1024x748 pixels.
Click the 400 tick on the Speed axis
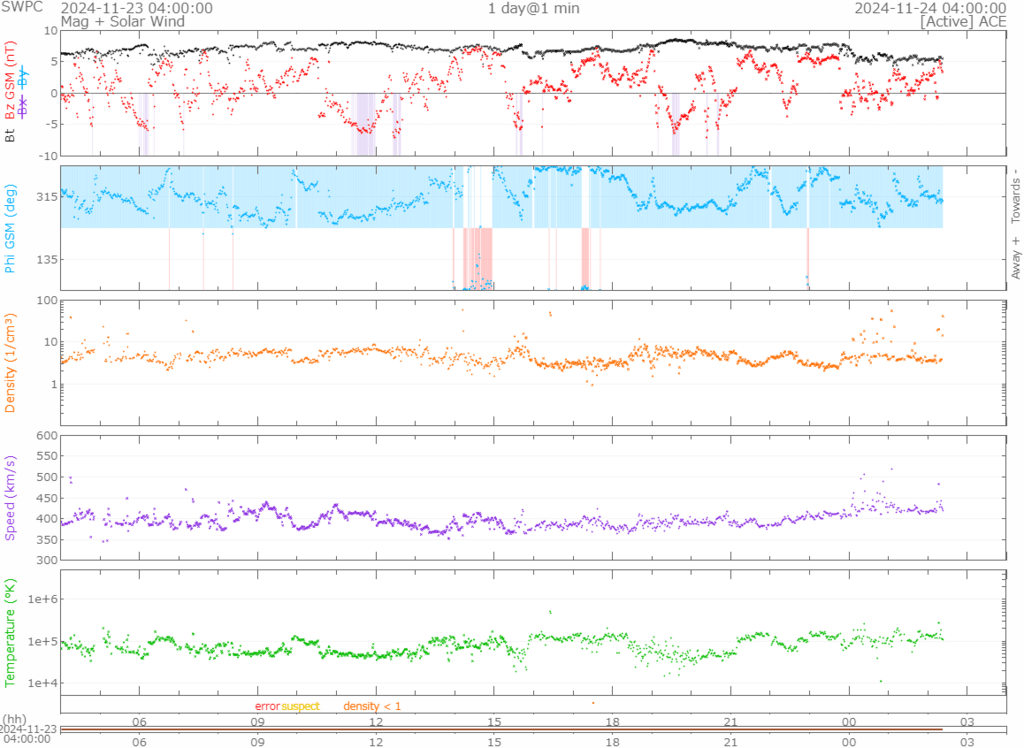tap(48, 519)
